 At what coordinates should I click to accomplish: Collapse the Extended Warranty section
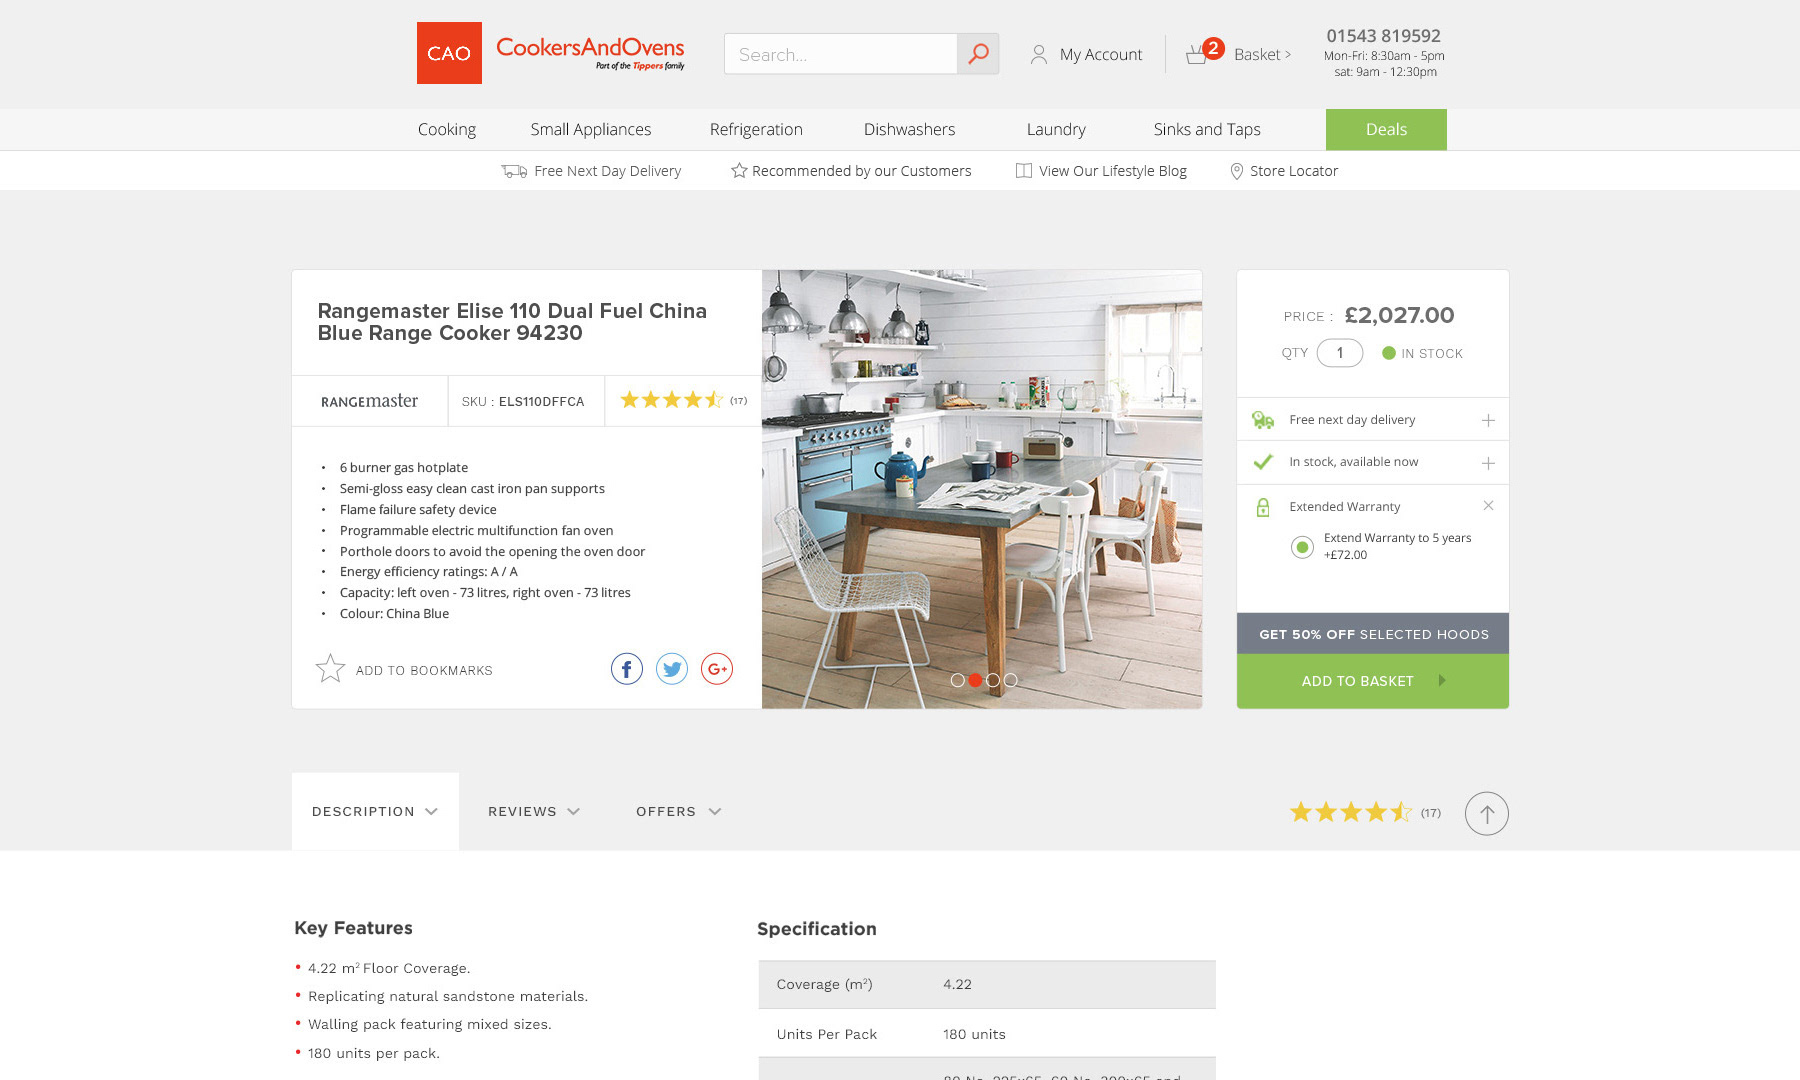click(1488, 506)
